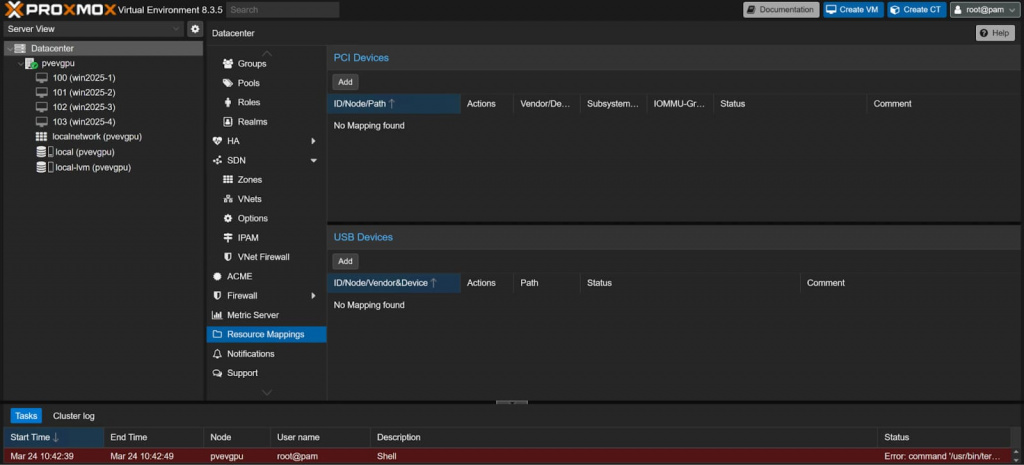Click monitor icon of VM 100 (win2025-1)
Image resolution: width=1024 pixels, height=465 pixels.
click(42, 78)
